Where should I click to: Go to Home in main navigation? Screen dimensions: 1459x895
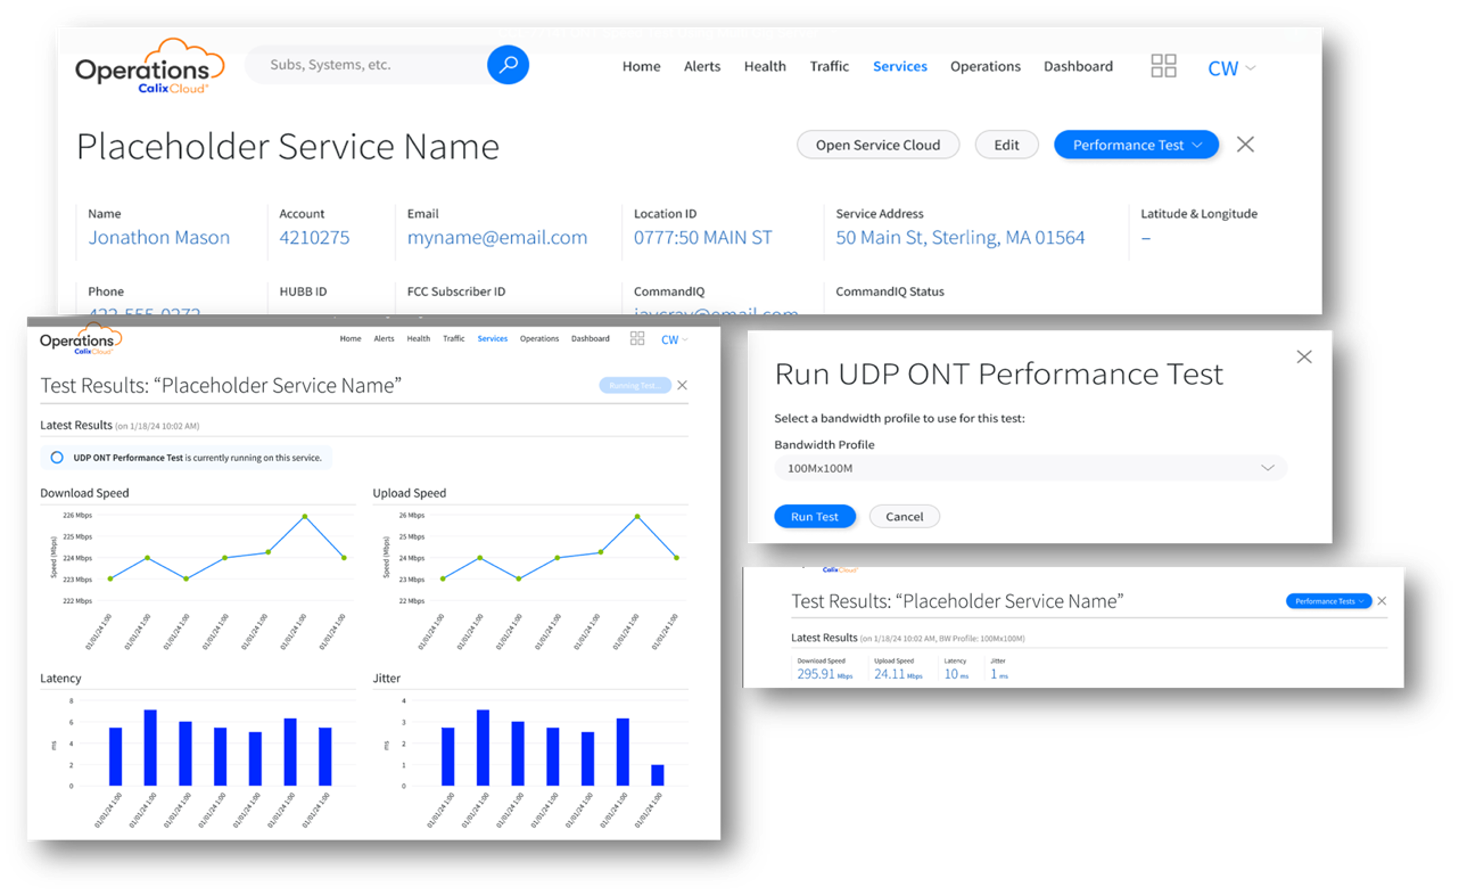[641, 66]
